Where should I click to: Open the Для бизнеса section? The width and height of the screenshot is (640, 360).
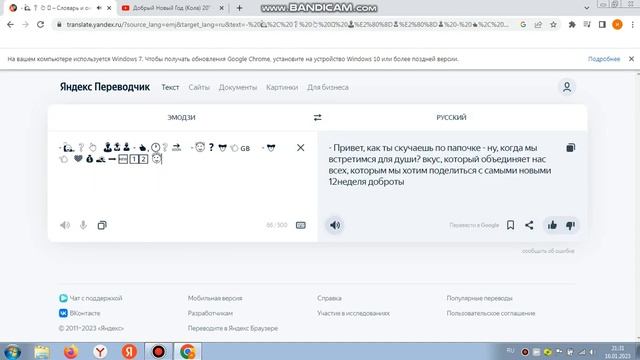point(328,87)
